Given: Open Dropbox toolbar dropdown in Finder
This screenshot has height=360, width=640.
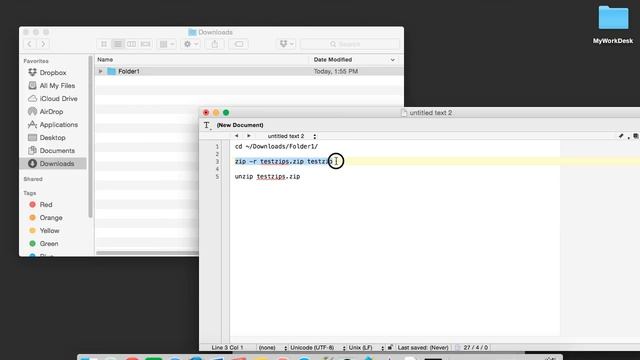Looking at the screenshot, I should 287,44.
